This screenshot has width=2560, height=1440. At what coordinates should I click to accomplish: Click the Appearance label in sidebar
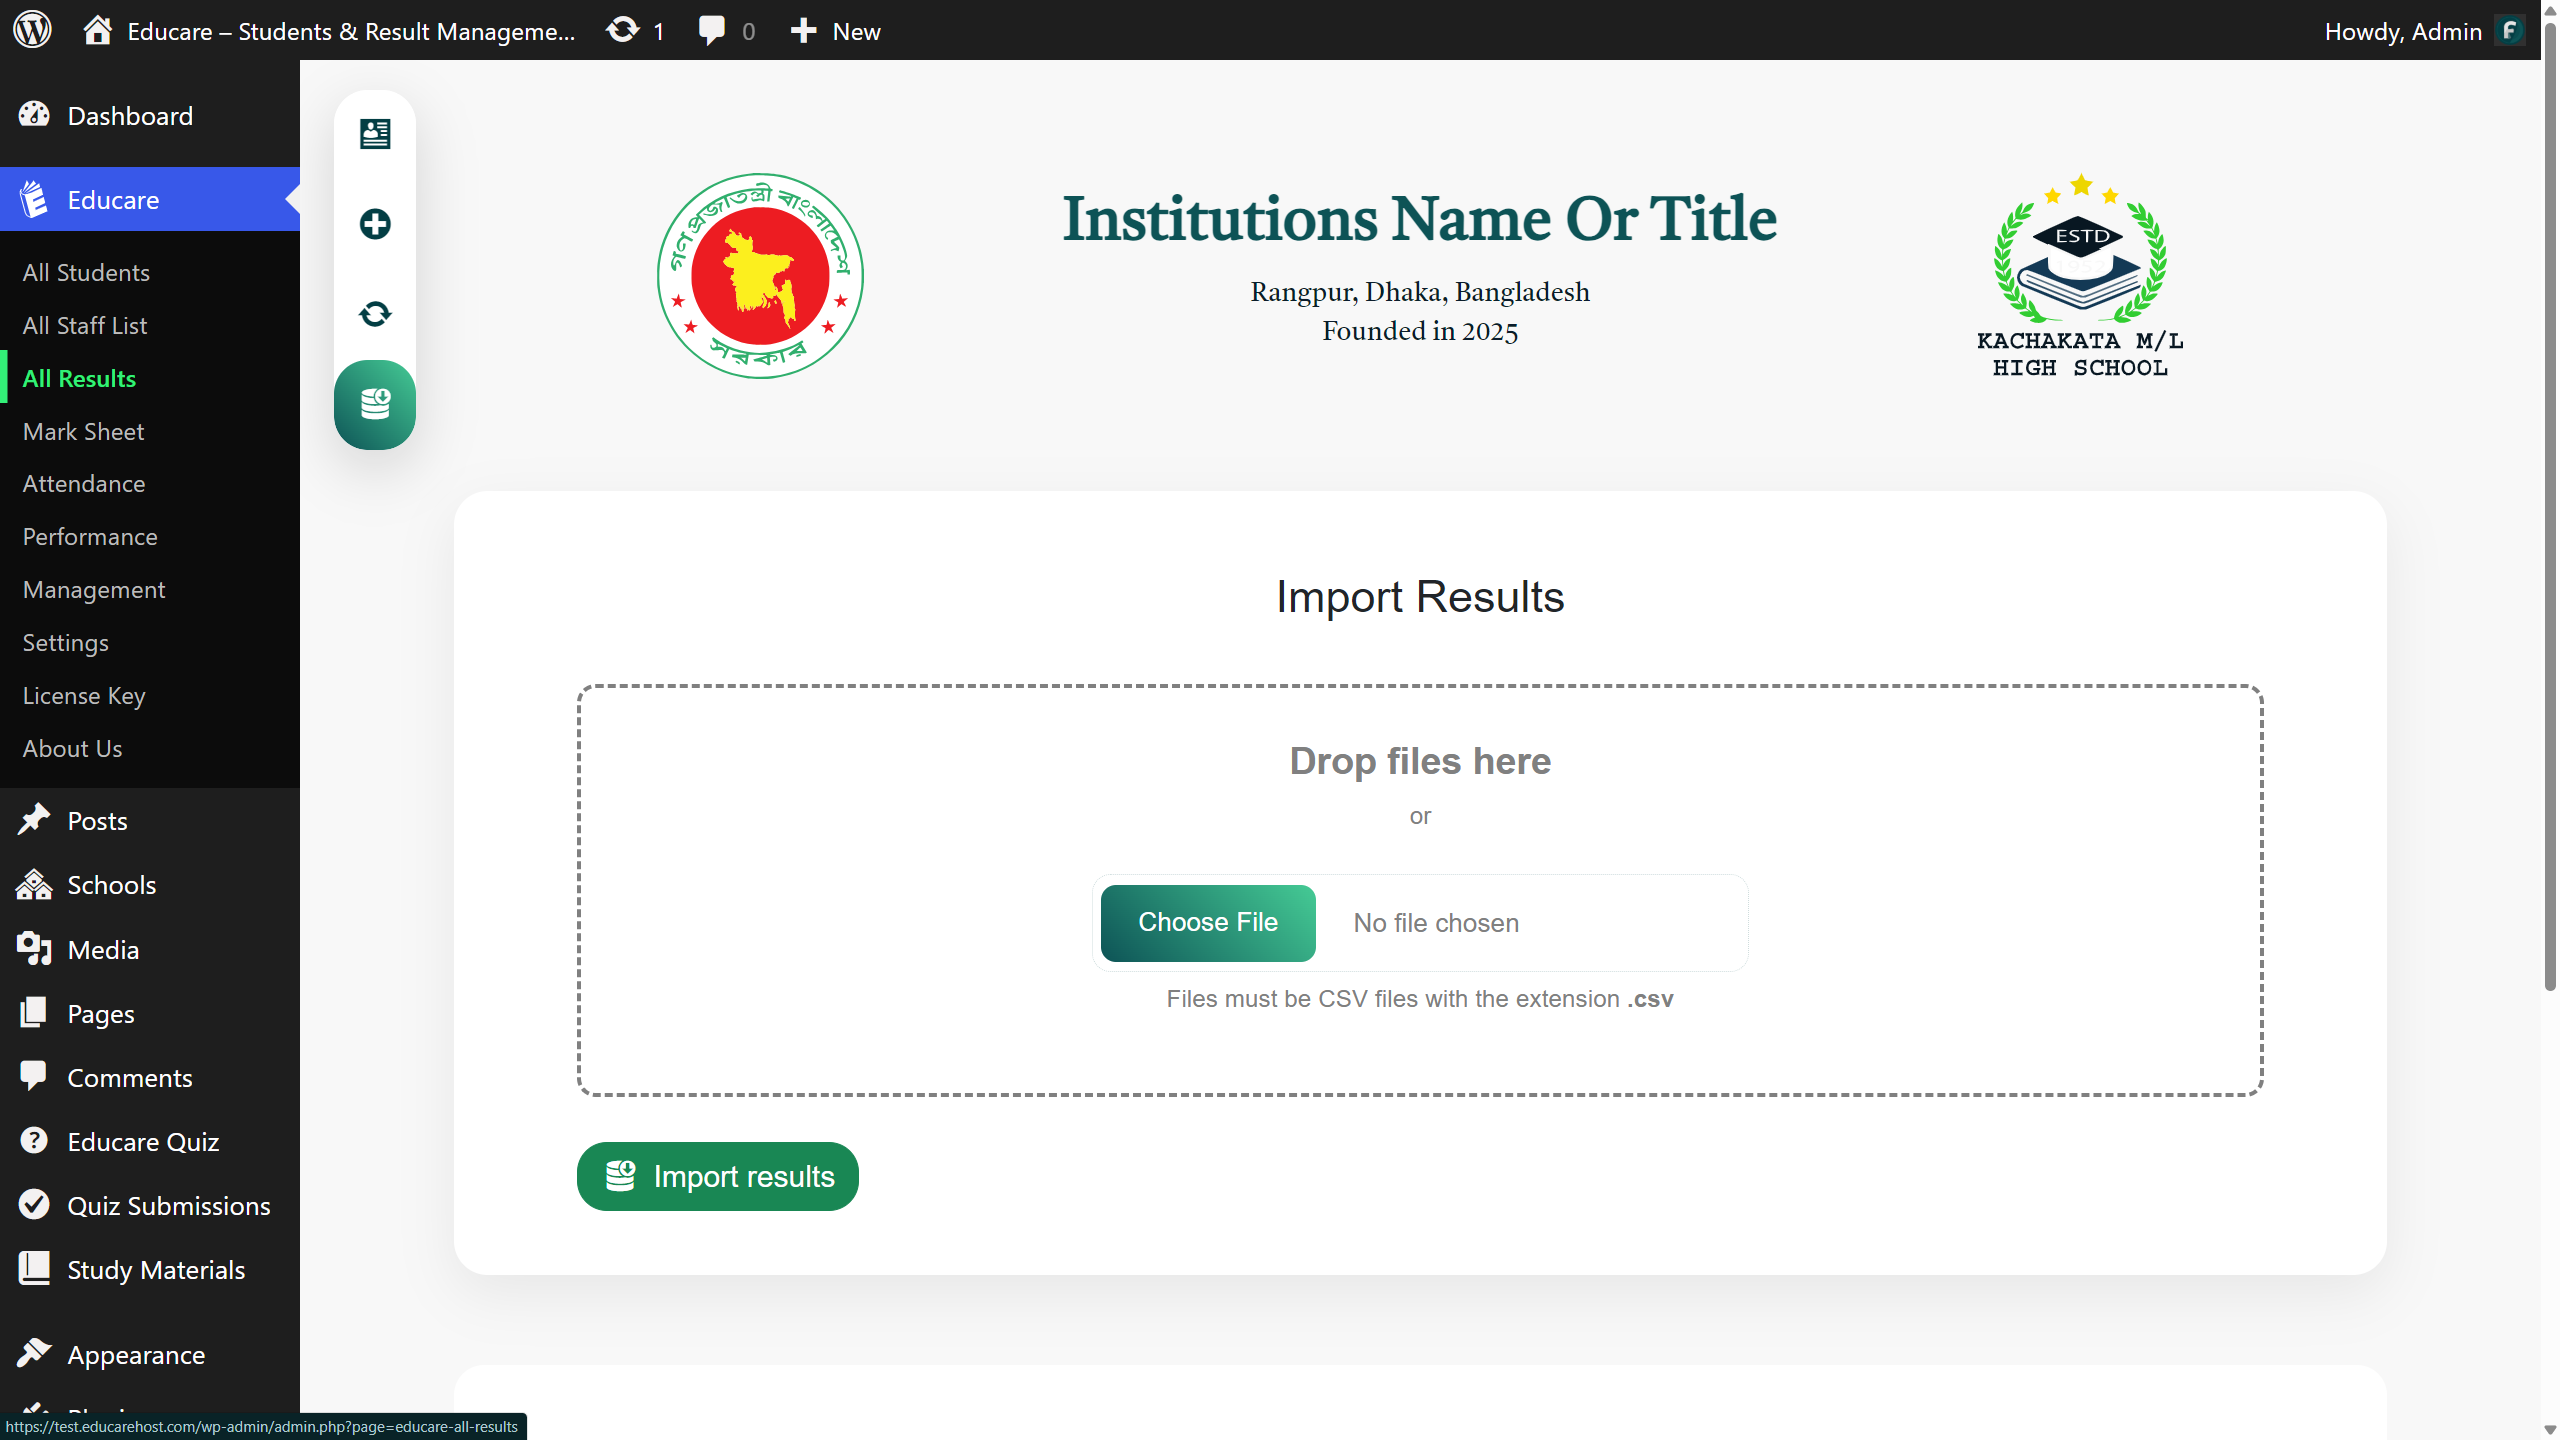coord(136,1354)
